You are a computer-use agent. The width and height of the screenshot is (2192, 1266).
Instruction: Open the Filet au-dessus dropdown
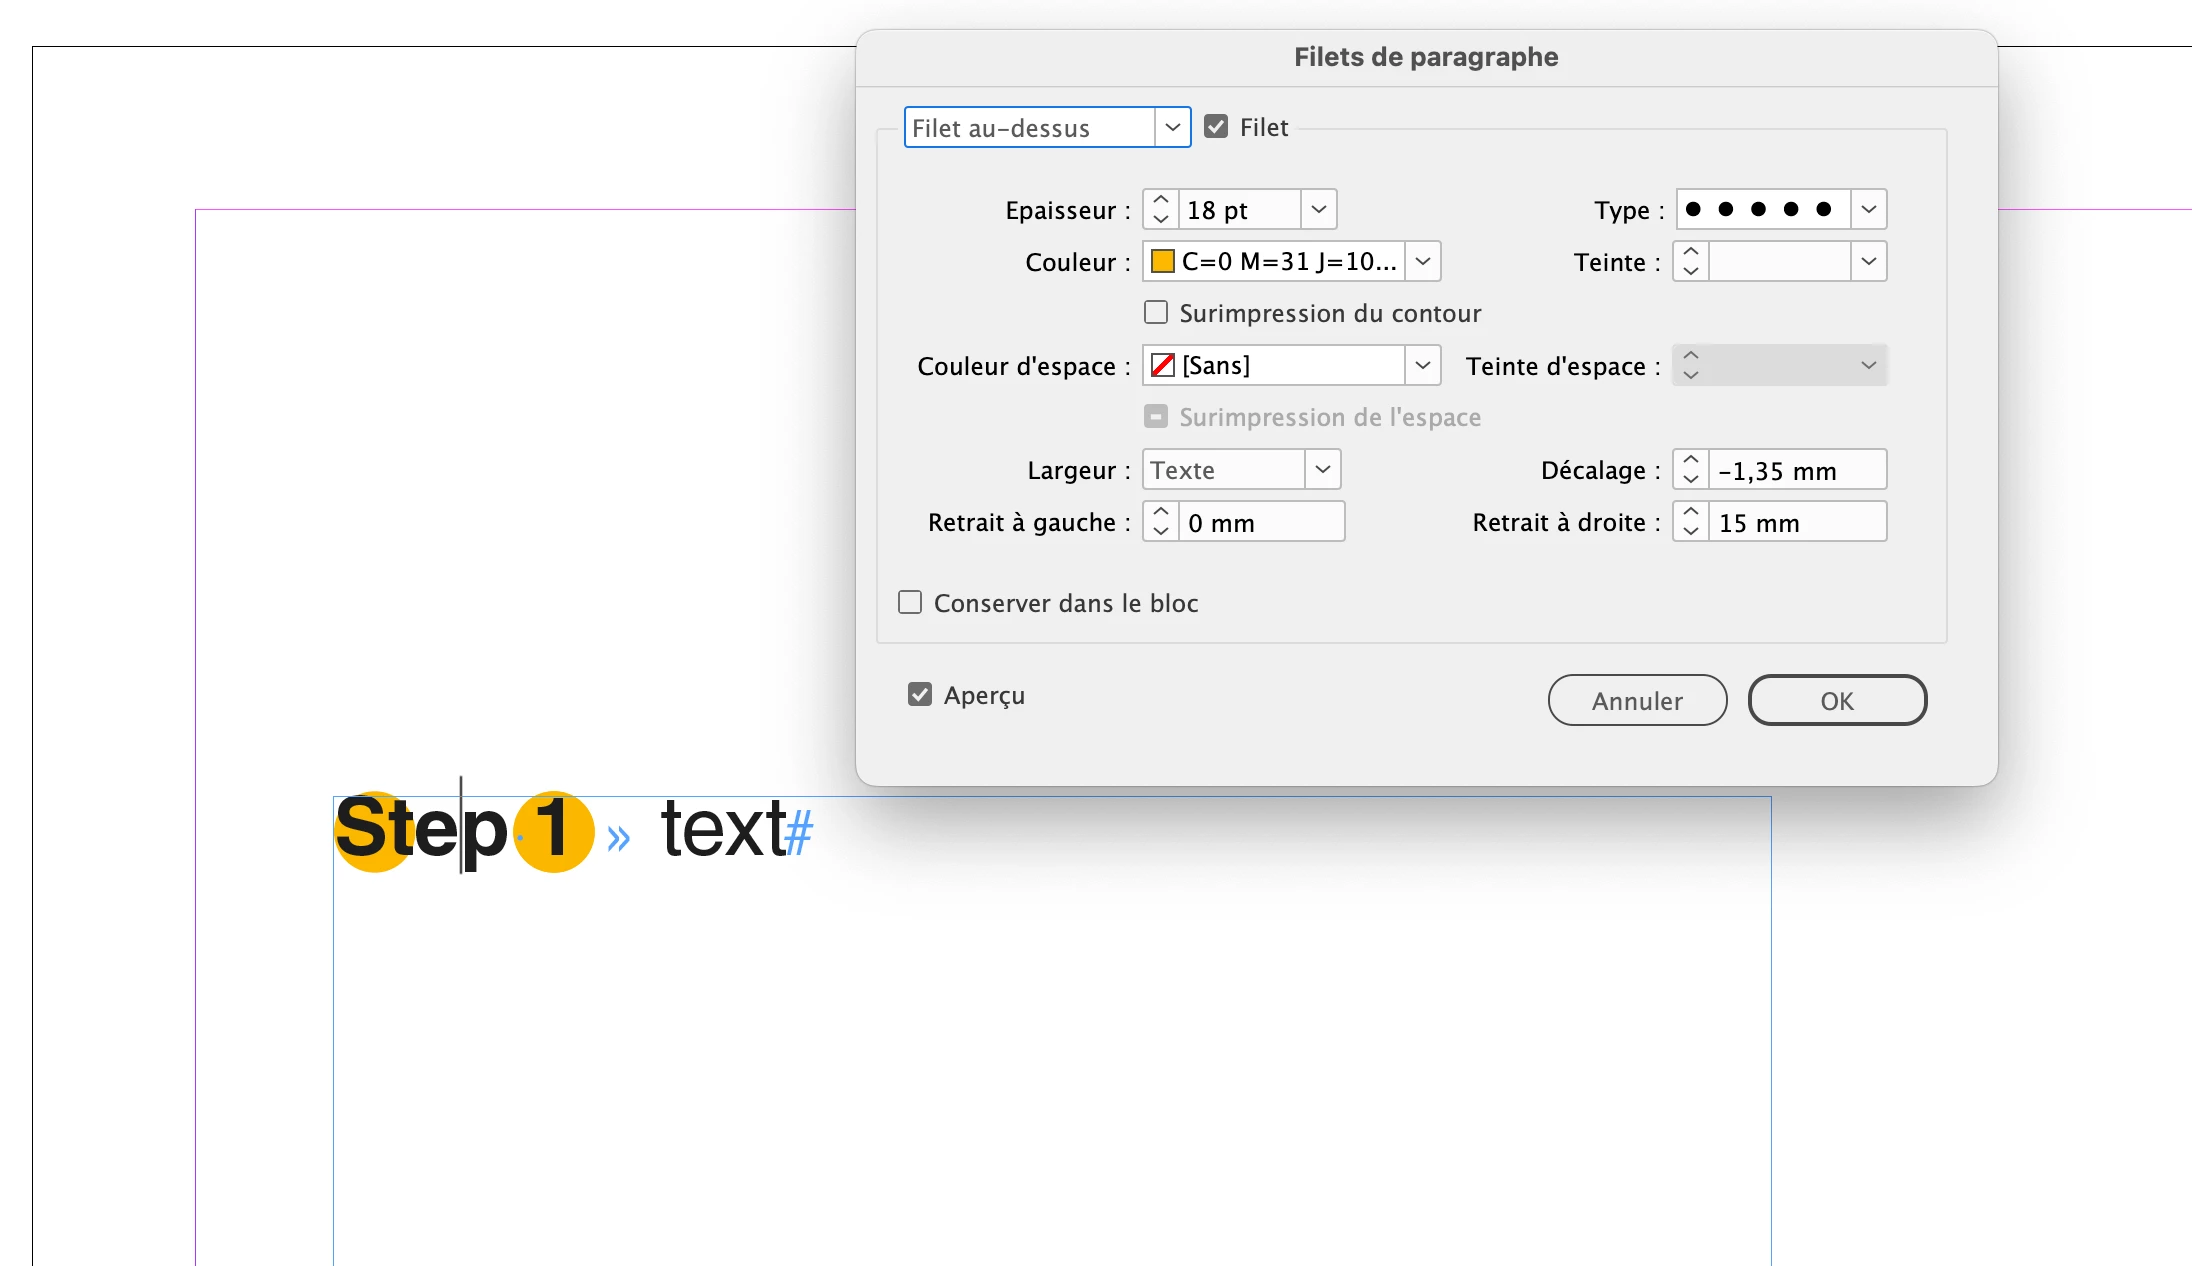coord(1172,128)
